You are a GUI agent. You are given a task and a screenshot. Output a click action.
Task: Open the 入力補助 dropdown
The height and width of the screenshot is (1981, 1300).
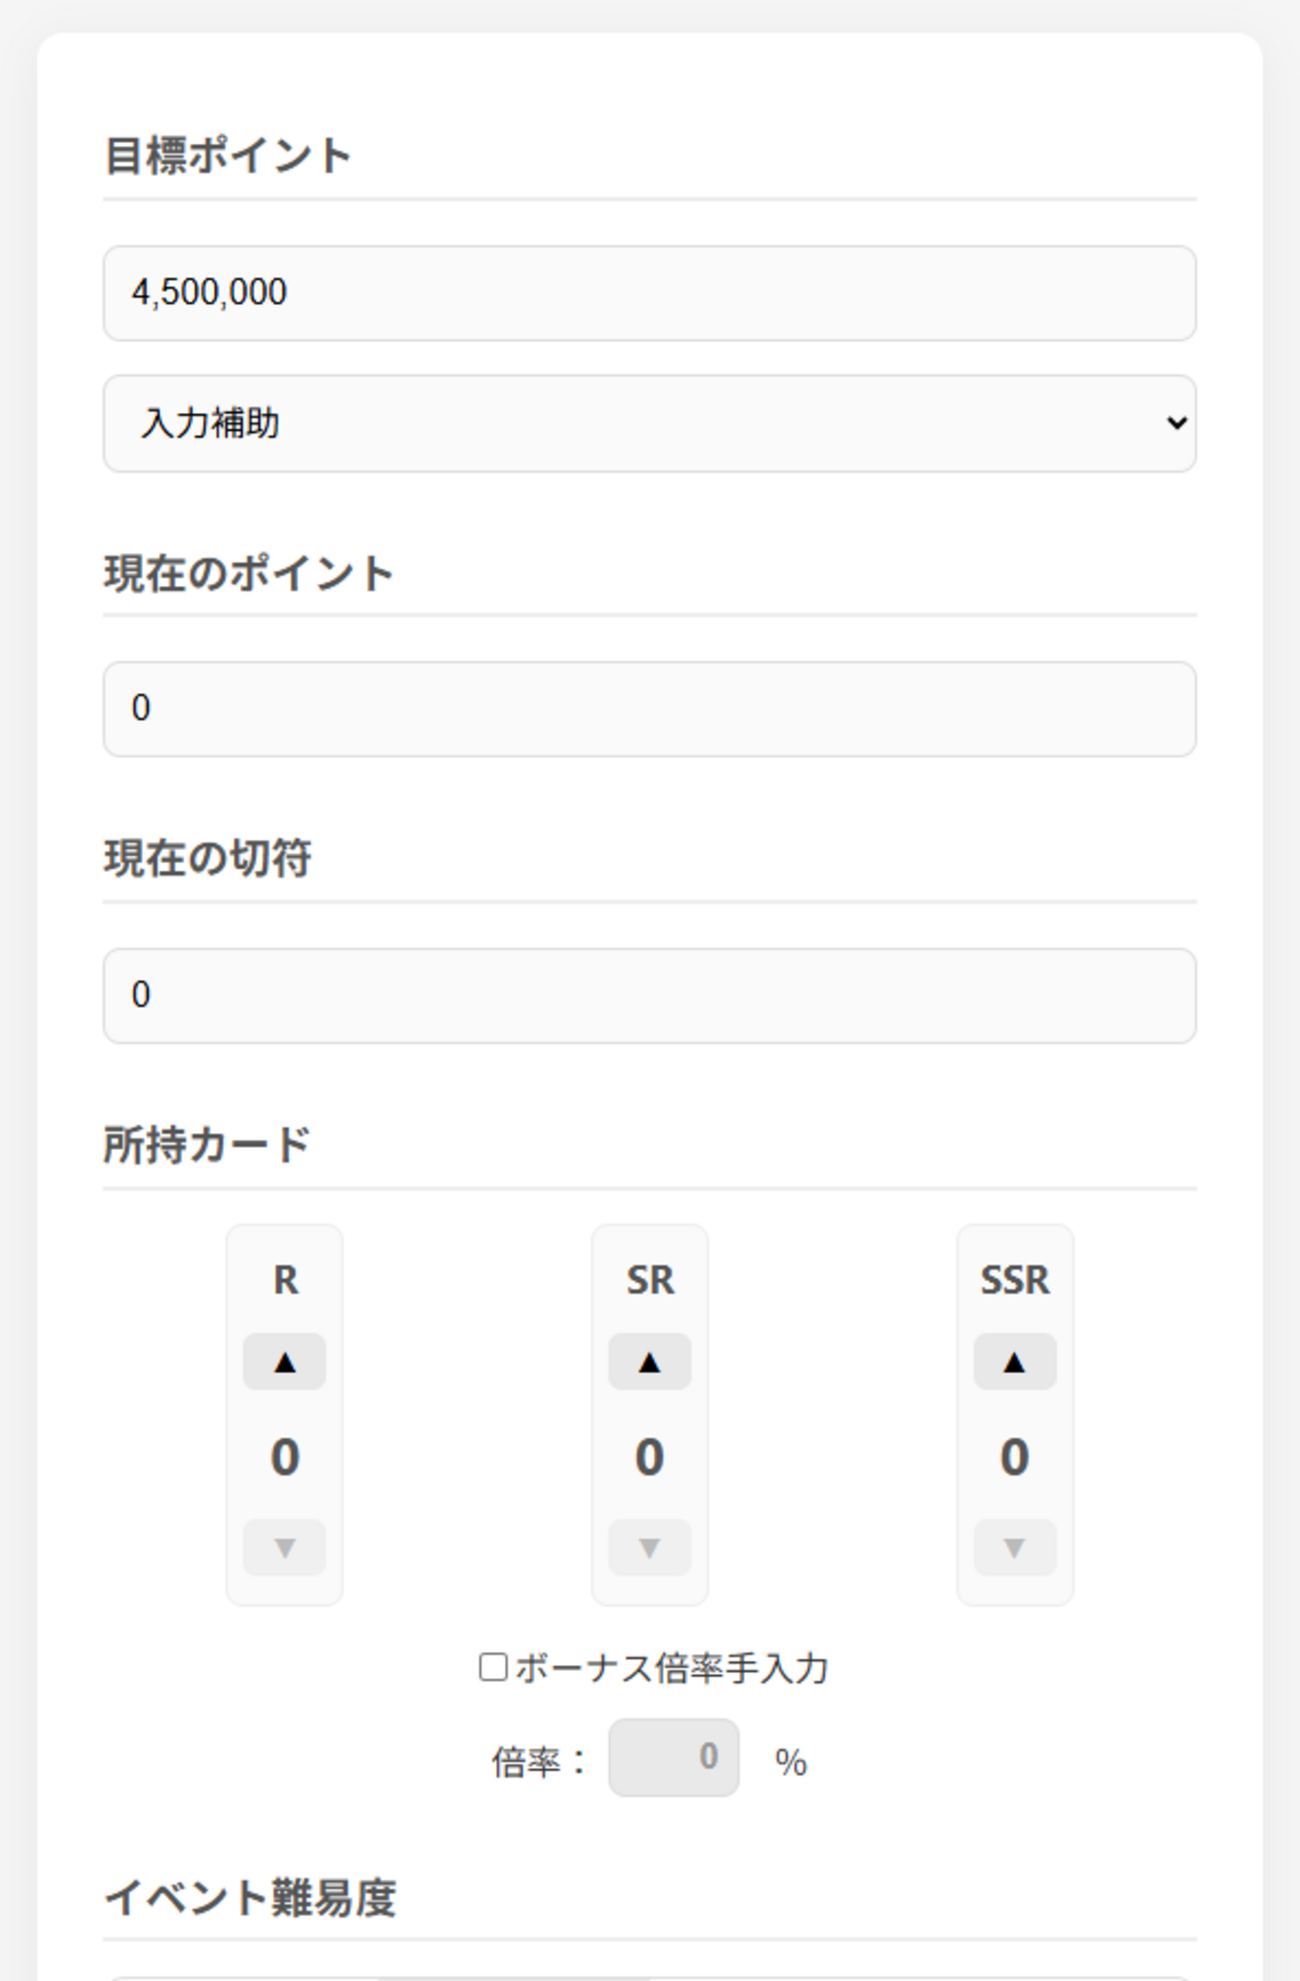[650, 423]
